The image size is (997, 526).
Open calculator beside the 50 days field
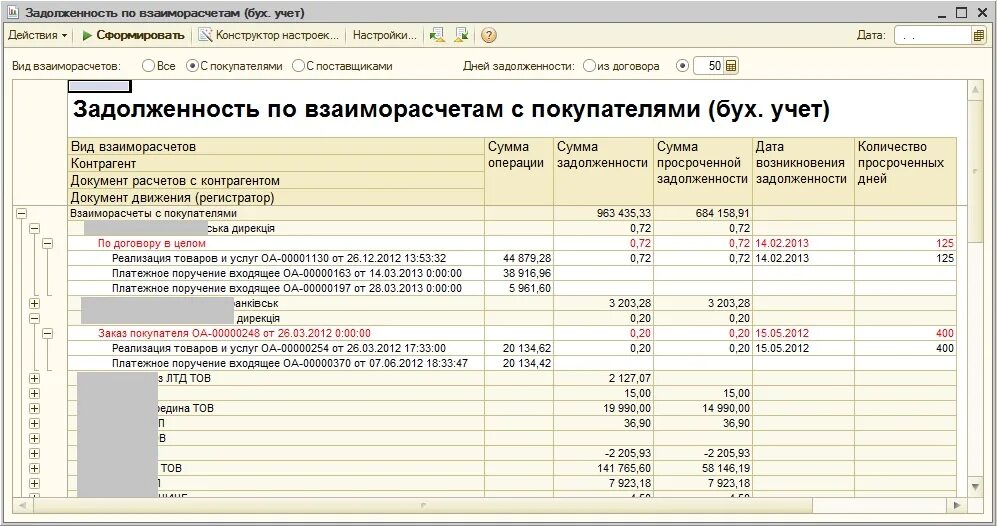pos(731,66)
